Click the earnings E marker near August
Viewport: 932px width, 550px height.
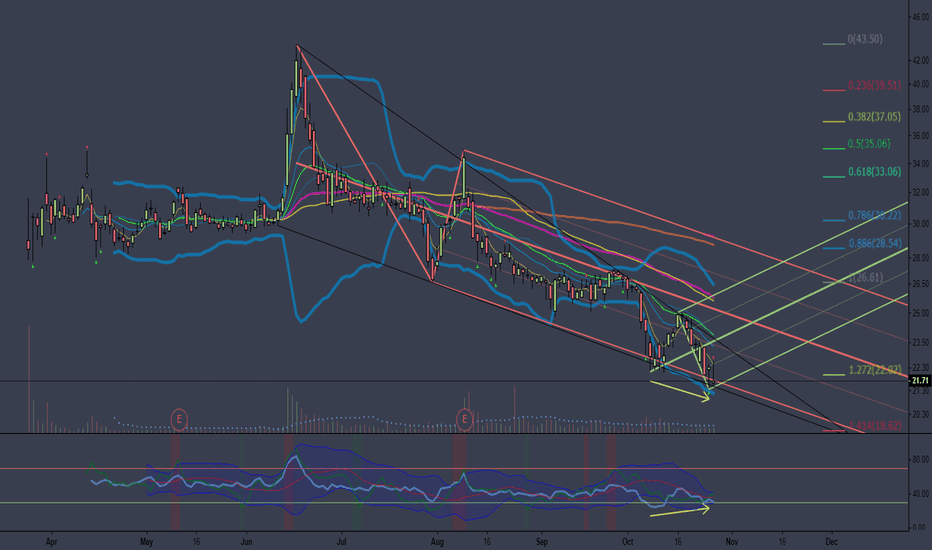[464, 419]
